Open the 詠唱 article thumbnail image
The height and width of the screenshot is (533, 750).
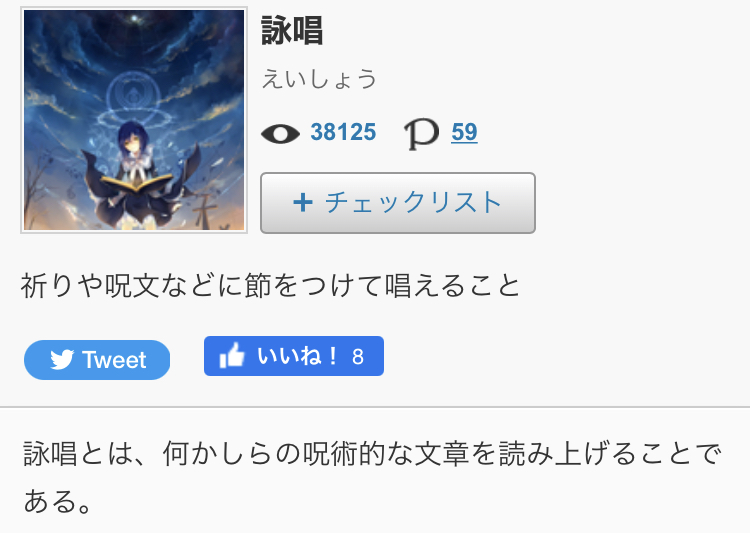click(134, 120)
